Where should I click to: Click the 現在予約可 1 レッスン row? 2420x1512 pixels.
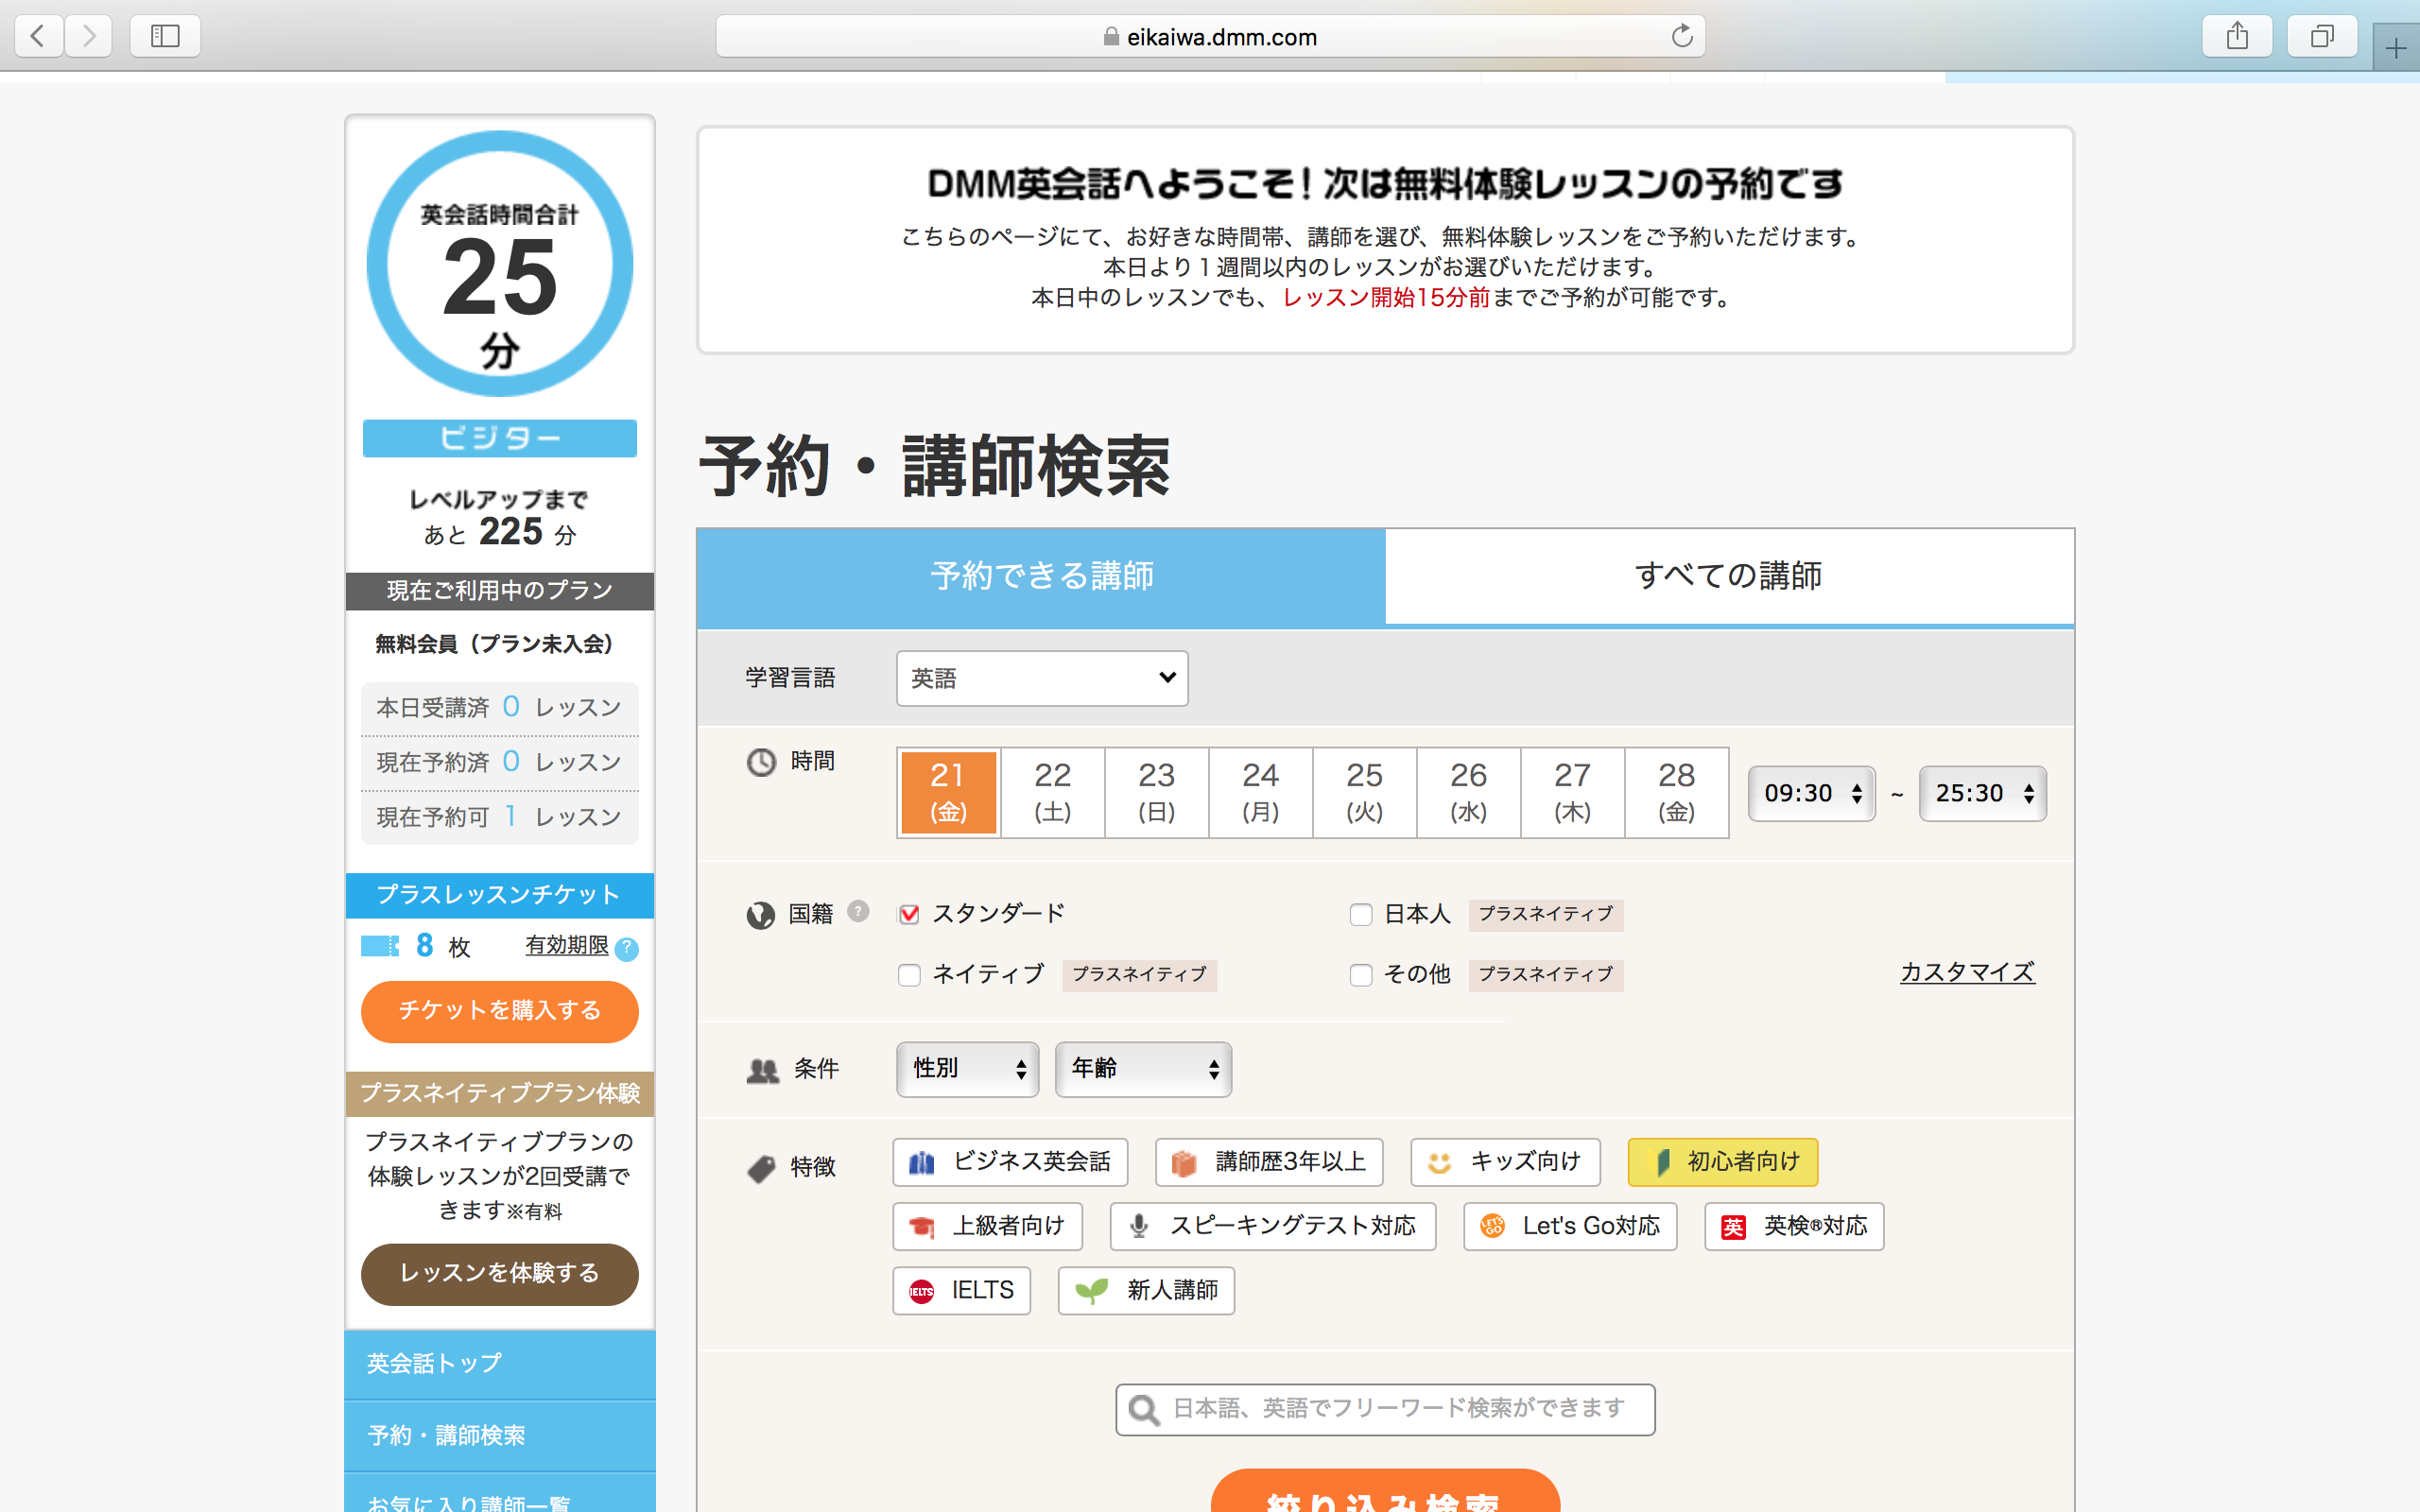[x=500, y=818]
